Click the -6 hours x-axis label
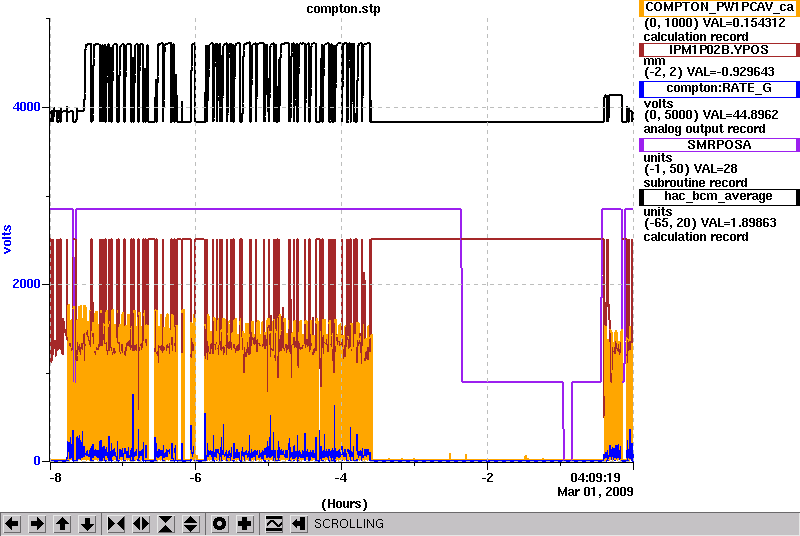The height and width of the screenshot is (536, 800). click(195, 478)
